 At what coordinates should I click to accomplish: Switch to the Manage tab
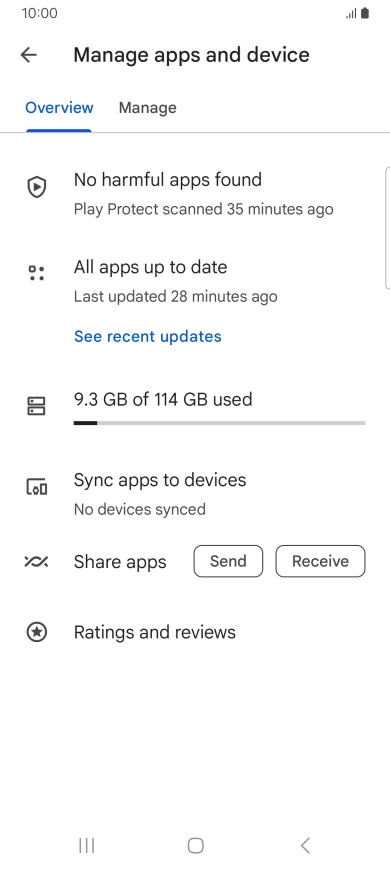click(147, 108)
